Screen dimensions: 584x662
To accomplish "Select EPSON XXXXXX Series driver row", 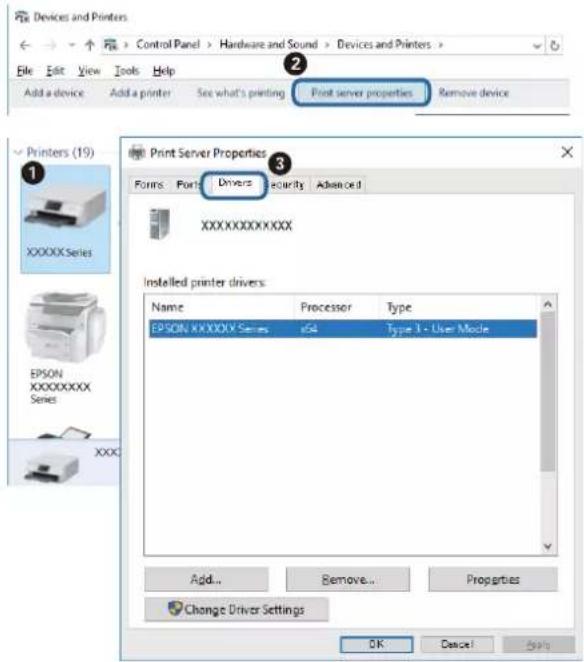I will pyautogui.click(x=343, y=328).
